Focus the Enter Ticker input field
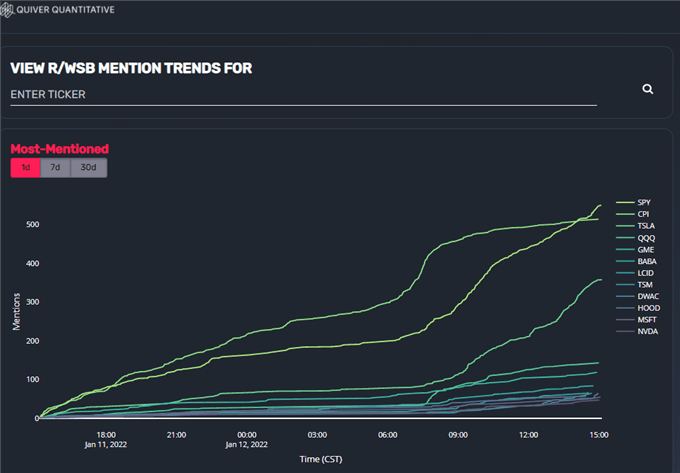Image resolution: width=680 pixels, height=473 pixels. pos(304,95)
